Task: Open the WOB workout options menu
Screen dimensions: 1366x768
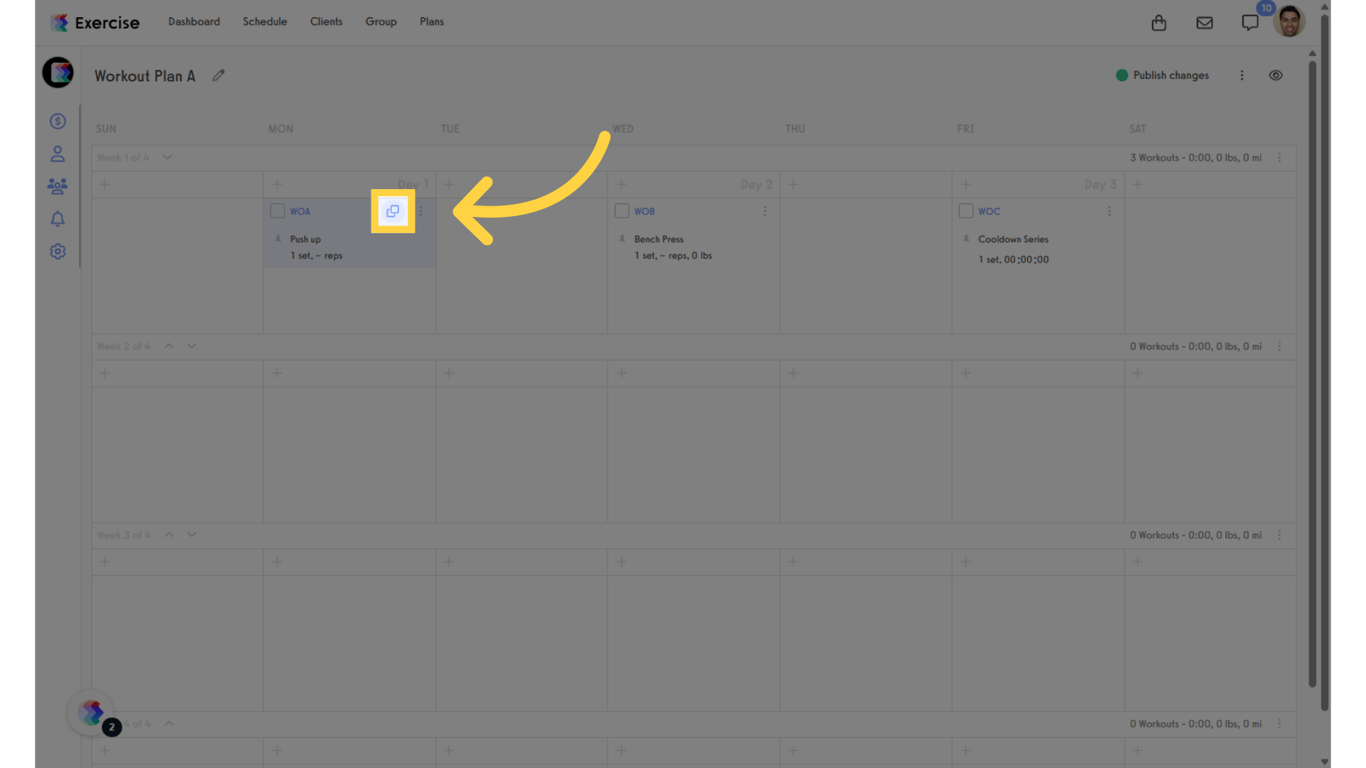Action: pos(765,211)
